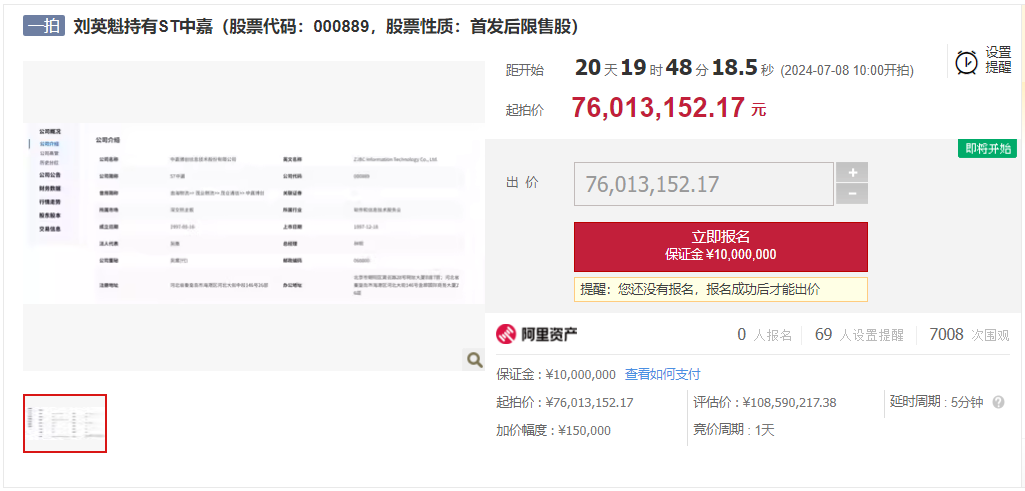Click the bid amount input field

coord(703,184)
